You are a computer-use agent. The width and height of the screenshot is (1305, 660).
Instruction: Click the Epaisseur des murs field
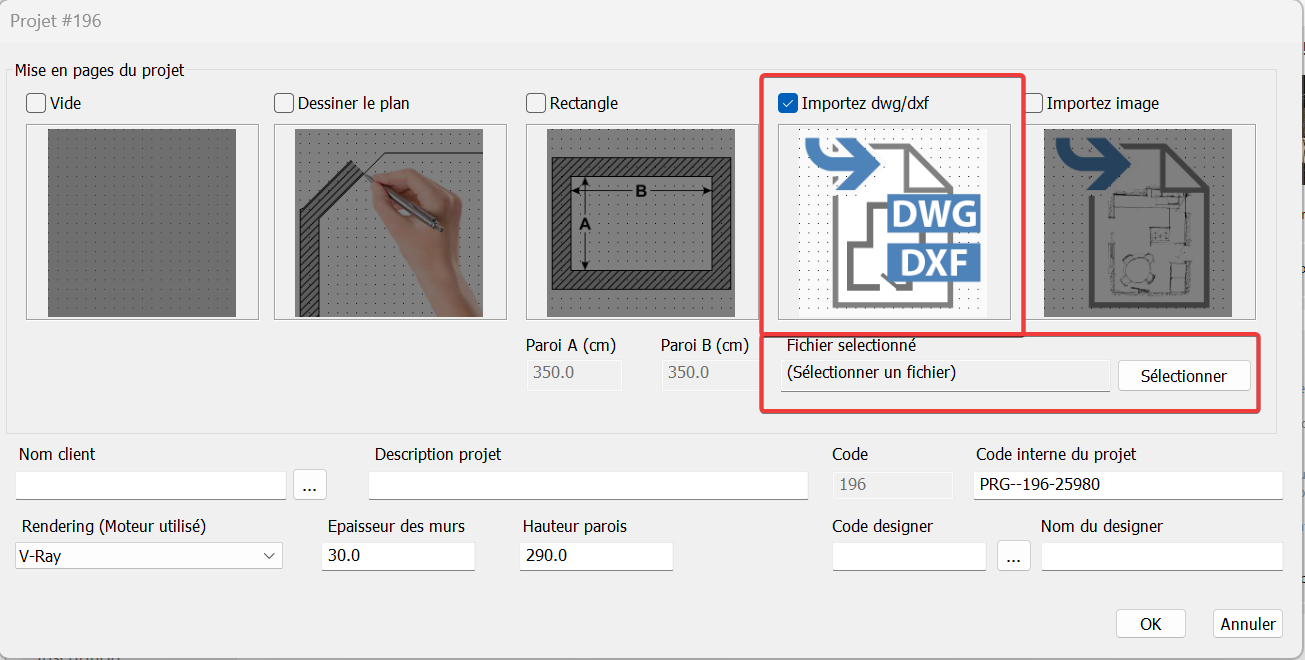[x=398, y=556]
